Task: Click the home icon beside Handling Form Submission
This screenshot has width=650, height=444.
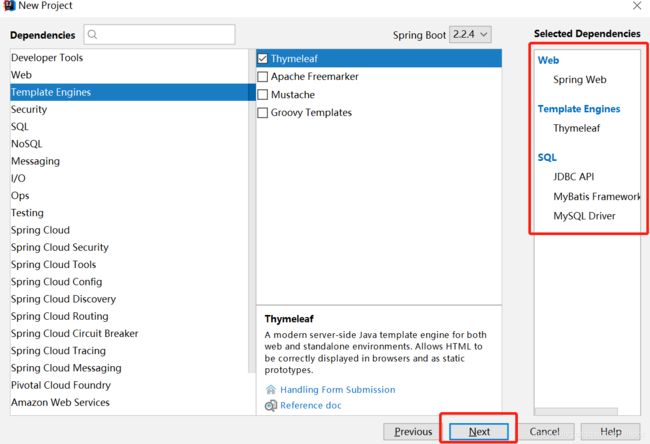Action: [x=270, y=389]
